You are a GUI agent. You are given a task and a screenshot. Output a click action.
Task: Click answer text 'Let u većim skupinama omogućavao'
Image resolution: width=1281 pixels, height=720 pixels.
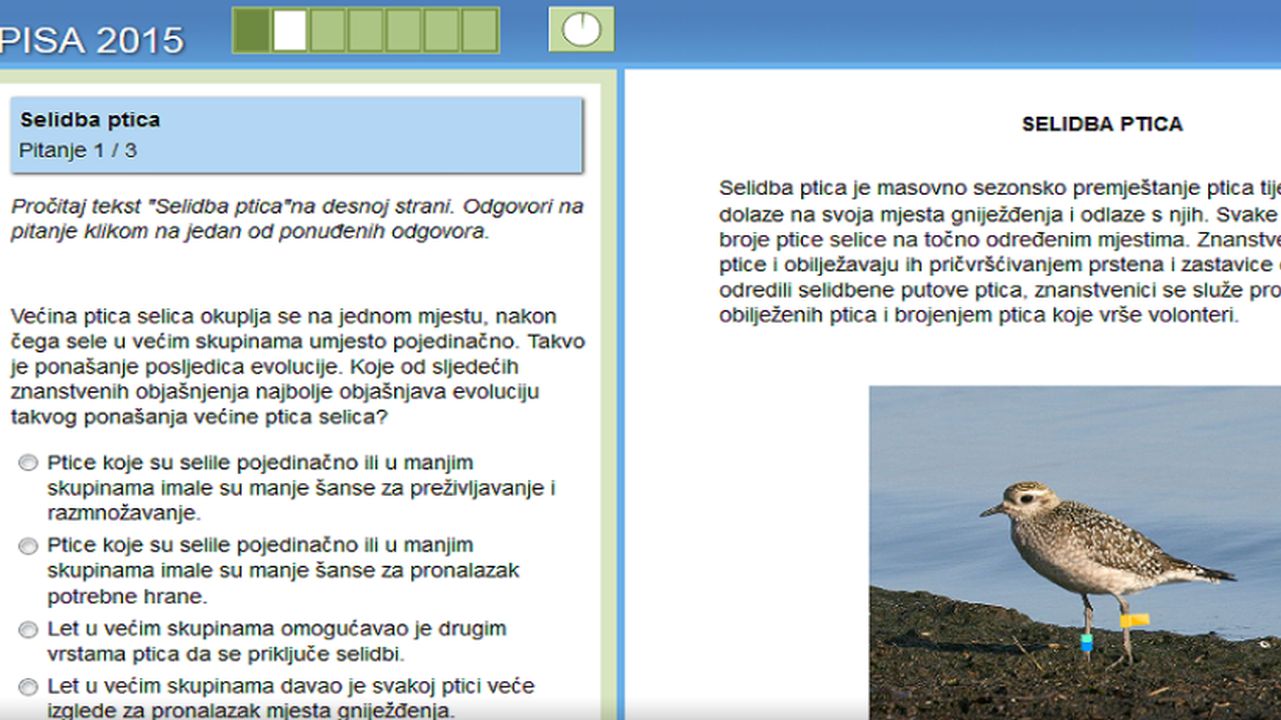[277, 629]
